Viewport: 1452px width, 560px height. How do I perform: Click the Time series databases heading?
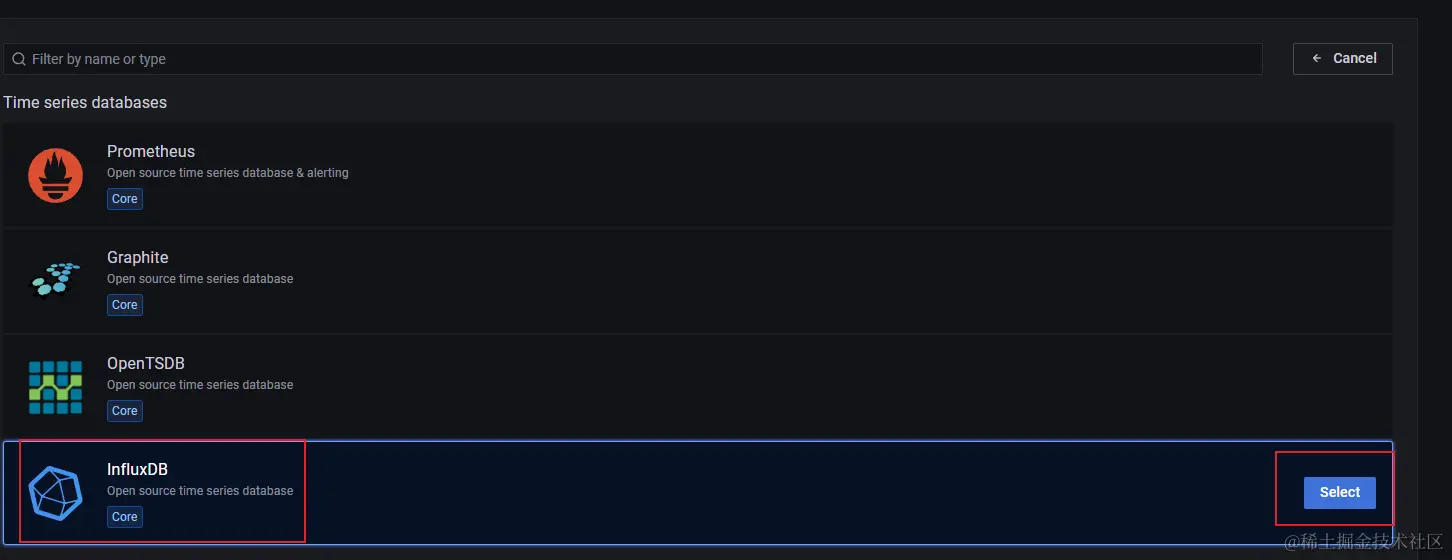click(85, 102)
